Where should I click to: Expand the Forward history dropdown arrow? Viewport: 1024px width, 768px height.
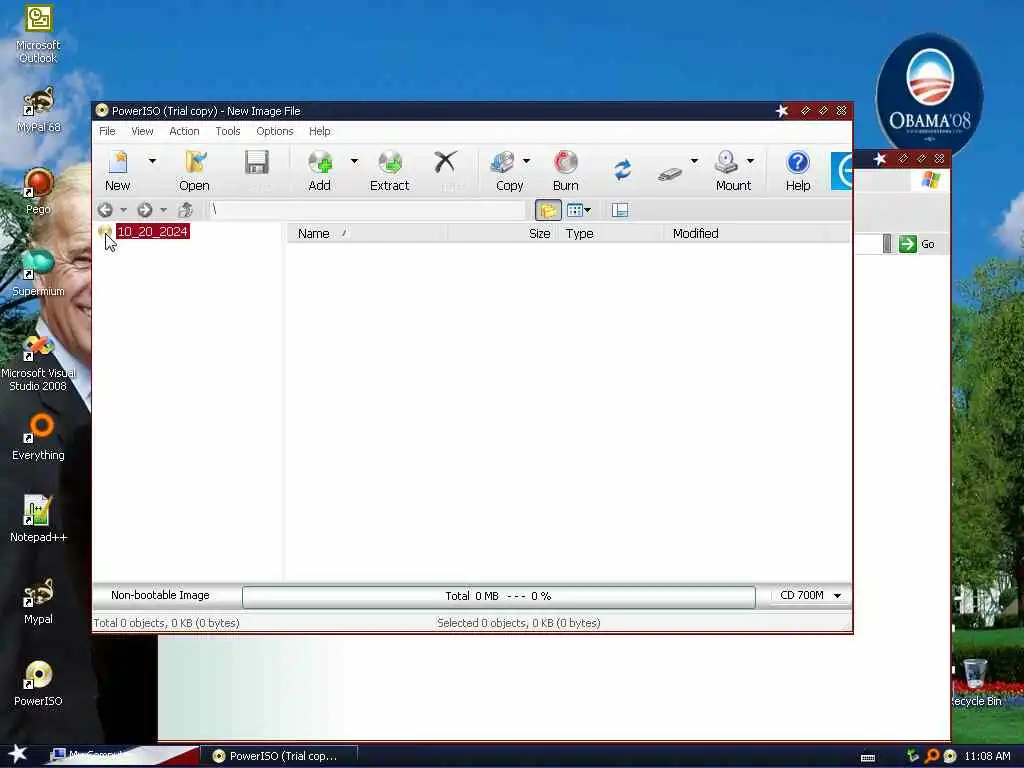pyautogui.click(x=163, y=210)
